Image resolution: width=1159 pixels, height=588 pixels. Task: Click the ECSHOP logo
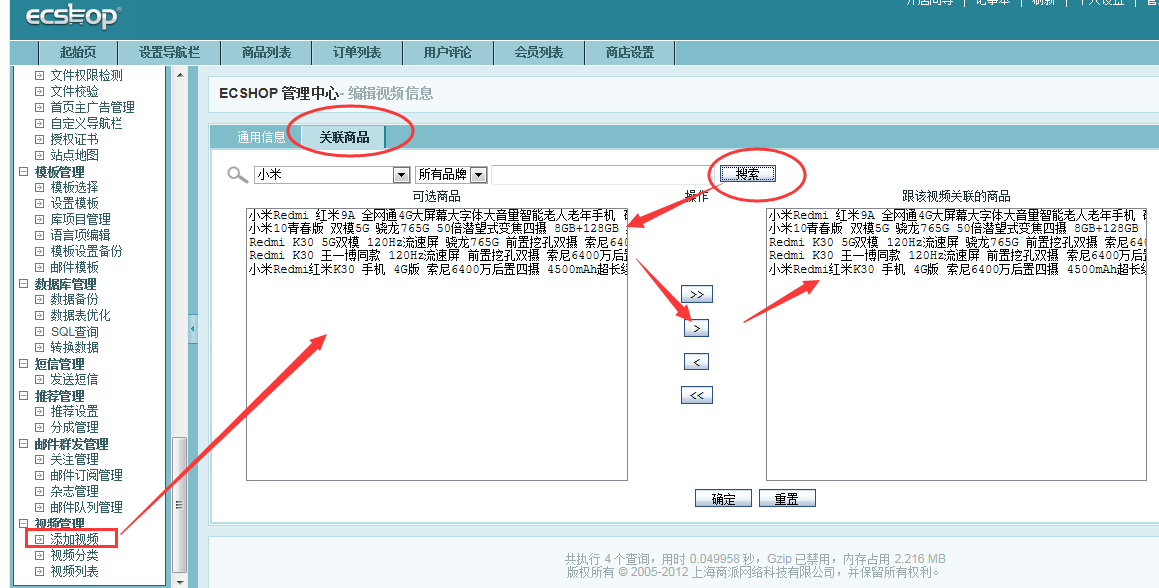point(73,16)
